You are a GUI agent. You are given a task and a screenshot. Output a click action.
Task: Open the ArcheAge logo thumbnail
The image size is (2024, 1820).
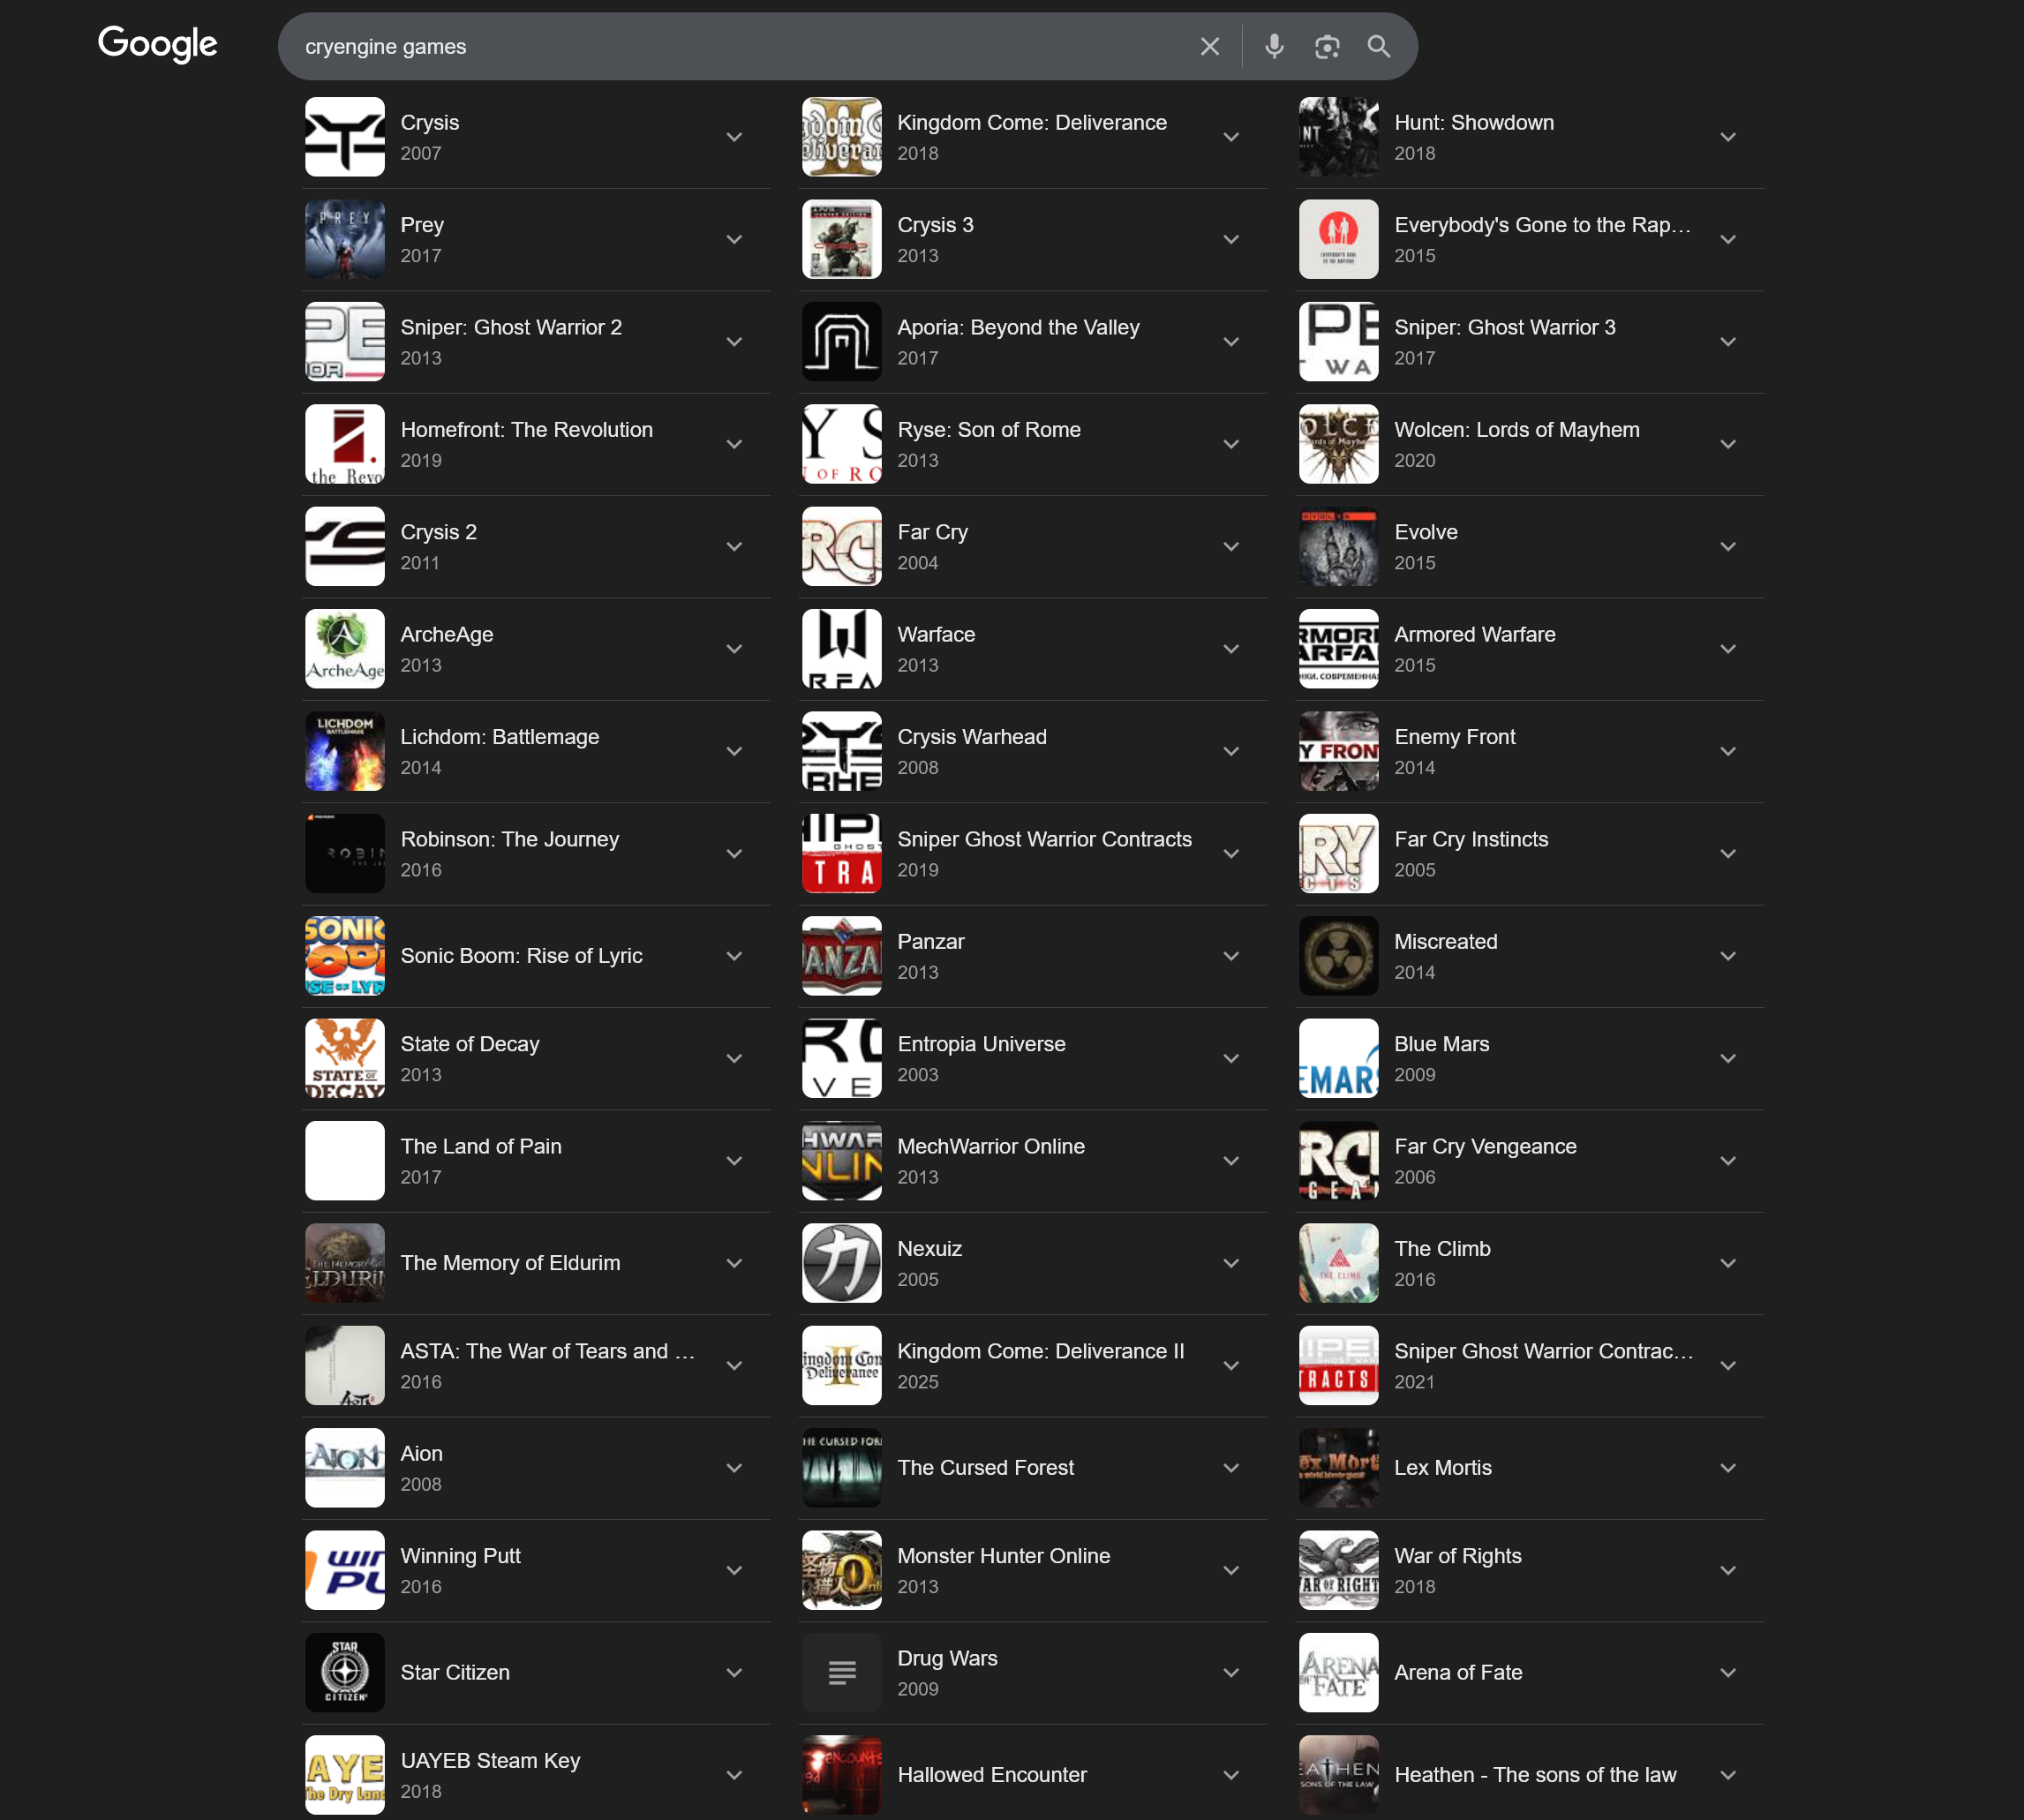[344, 649]
